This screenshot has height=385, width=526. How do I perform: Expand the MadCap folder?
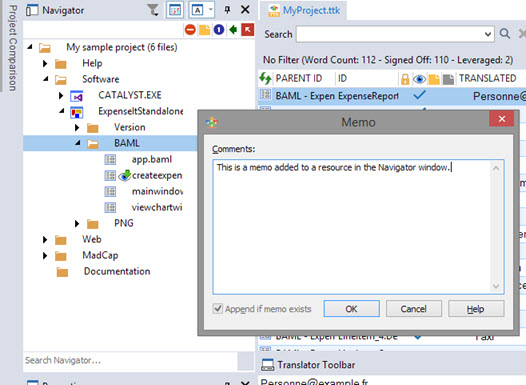point(45,256)
